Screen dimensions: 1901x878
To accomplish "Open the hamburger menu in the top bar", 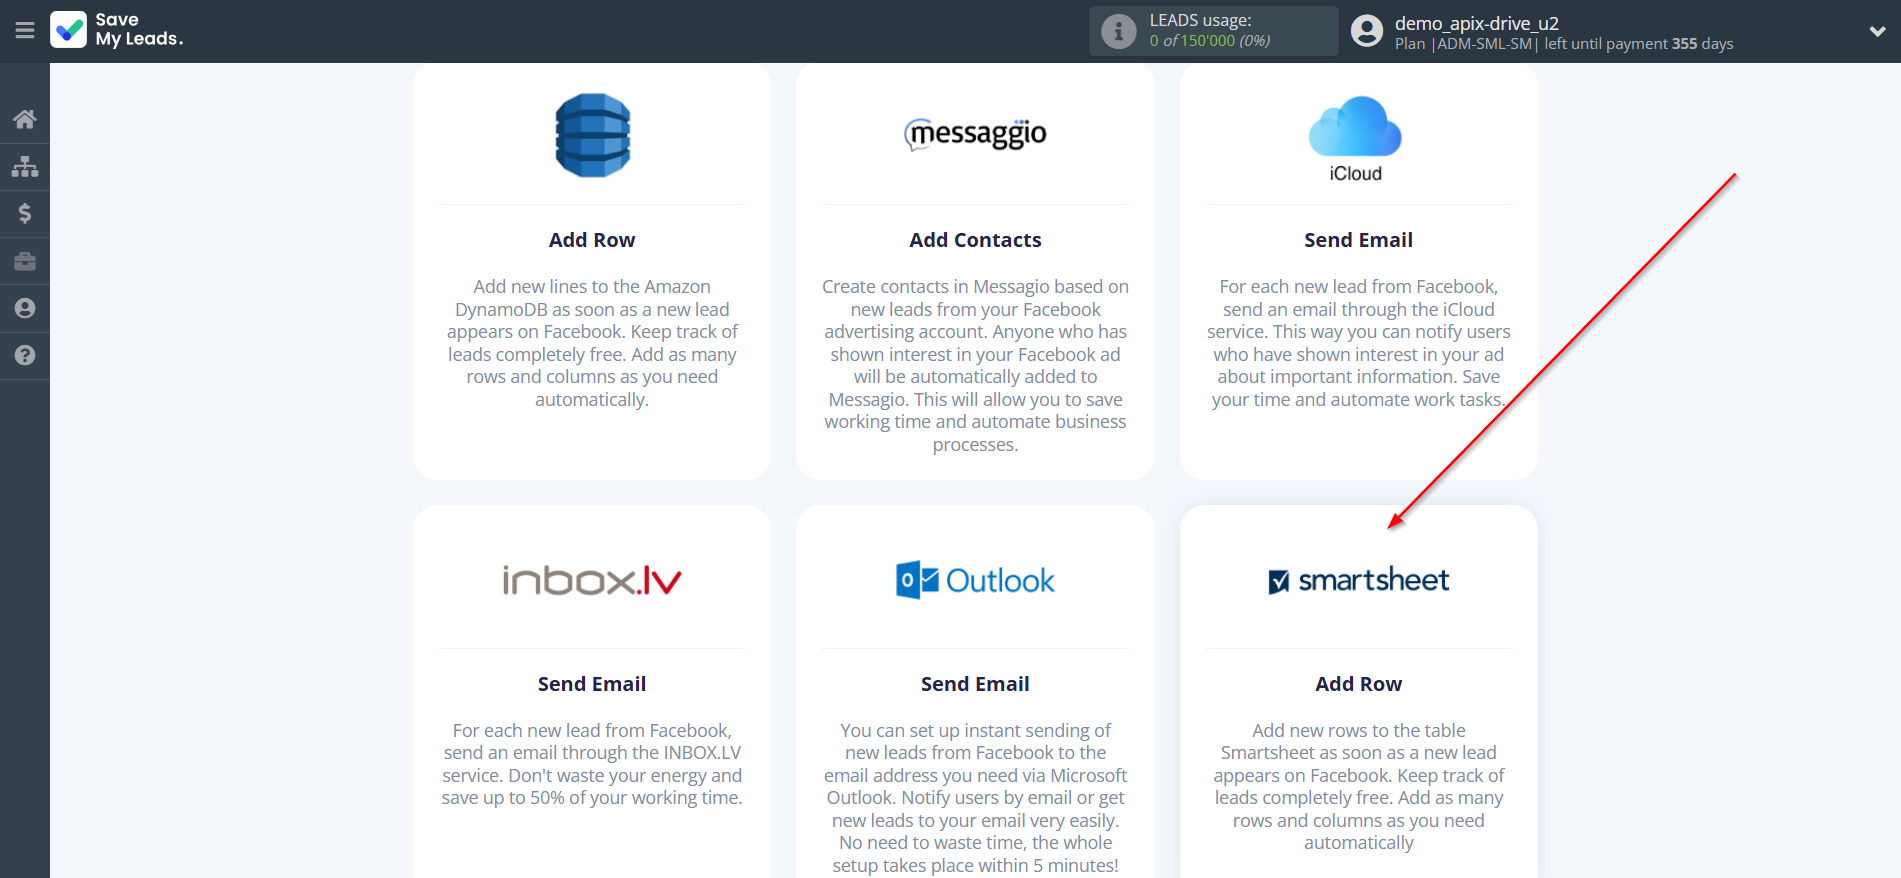I will pyautogui.click(x=25, y=31).
